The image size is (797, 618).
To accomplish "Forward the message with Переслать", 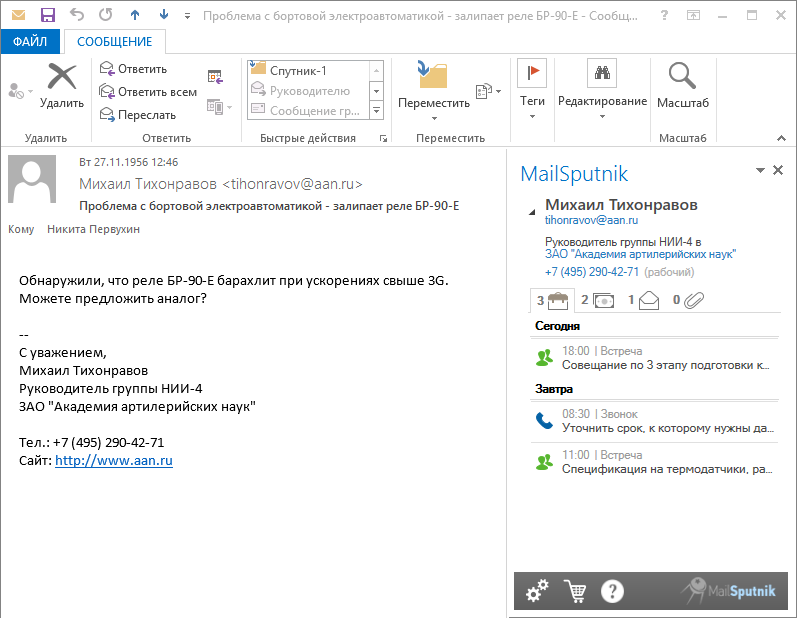I will pos(138,115).
